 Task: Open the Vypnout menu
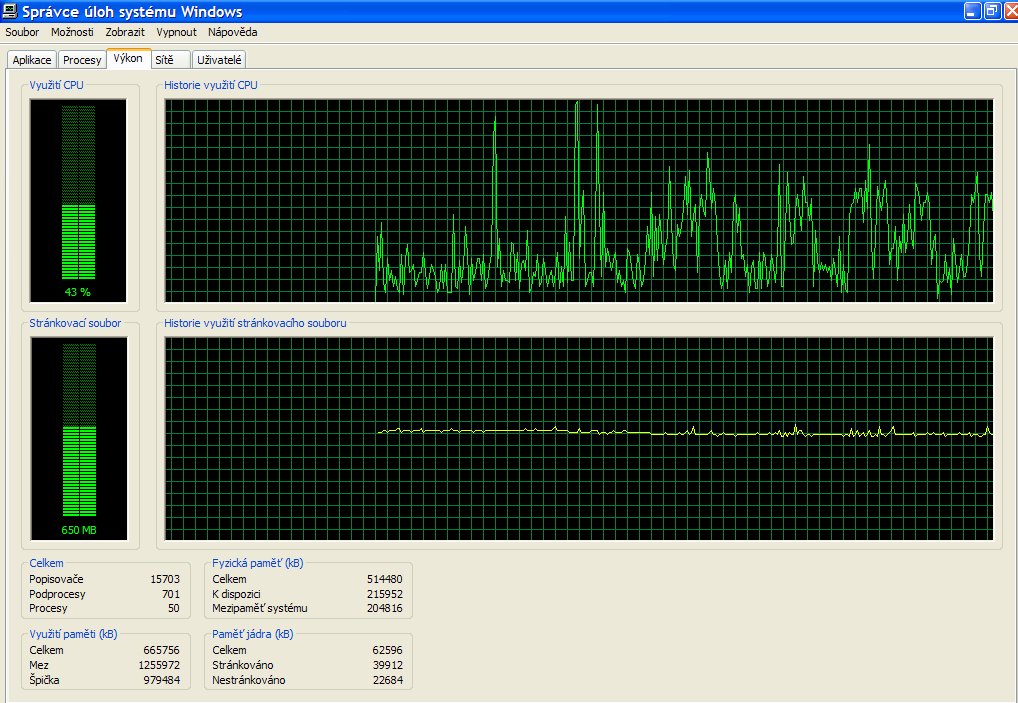tap(176, 32)
